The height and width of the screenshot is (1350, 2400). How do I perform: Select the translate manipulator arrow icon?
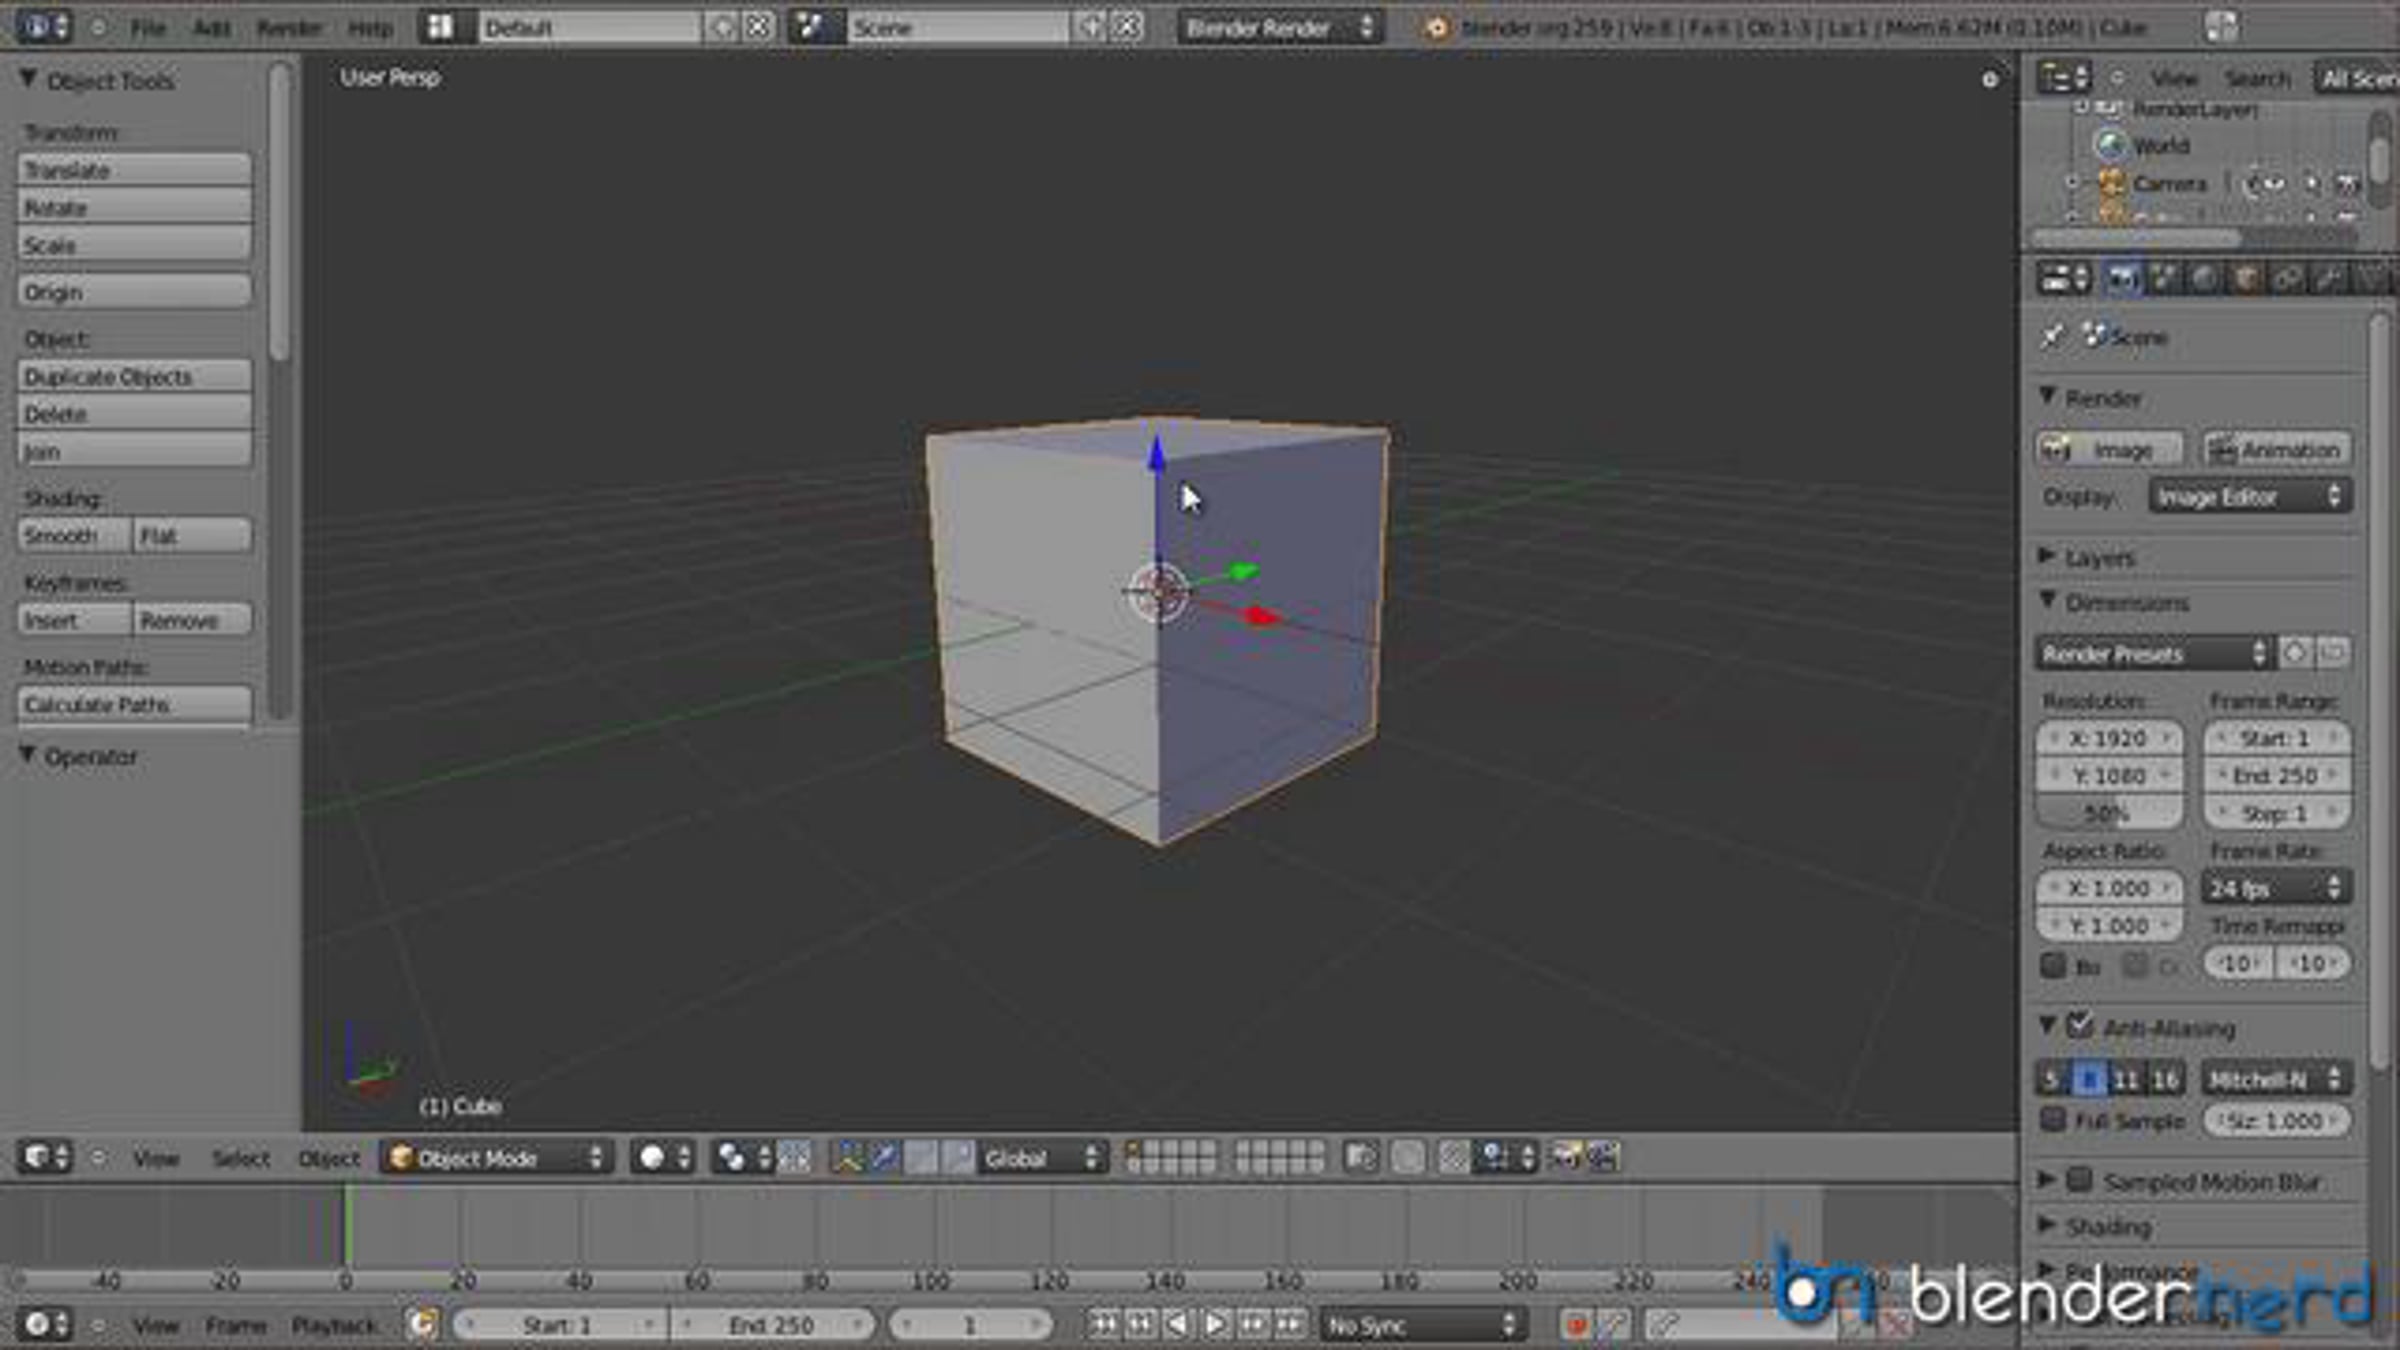884,1158
